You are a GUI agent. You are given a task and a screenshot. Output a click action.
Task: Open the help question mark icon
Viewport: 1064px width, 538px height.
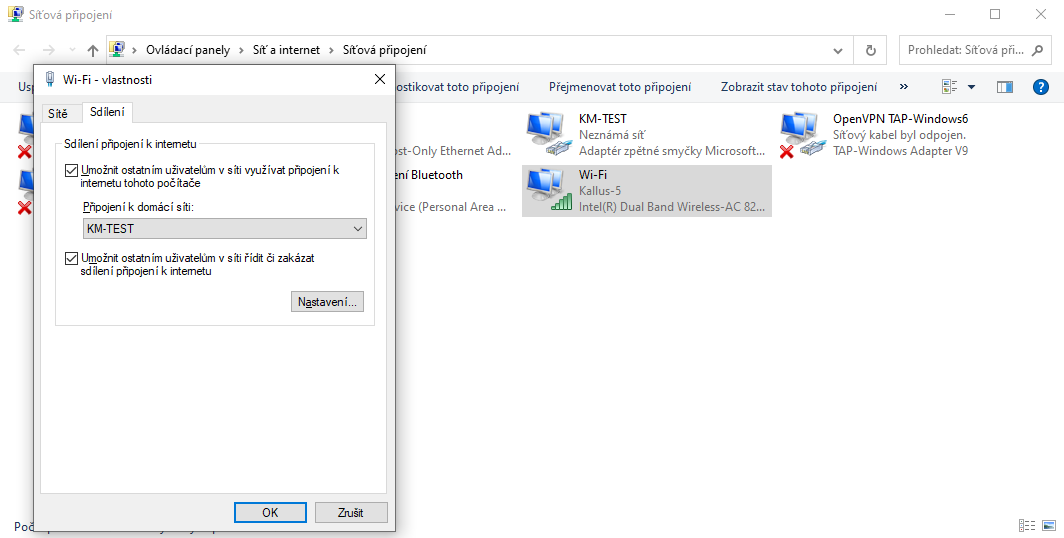pyautogui.click(x=1040, y=87)
